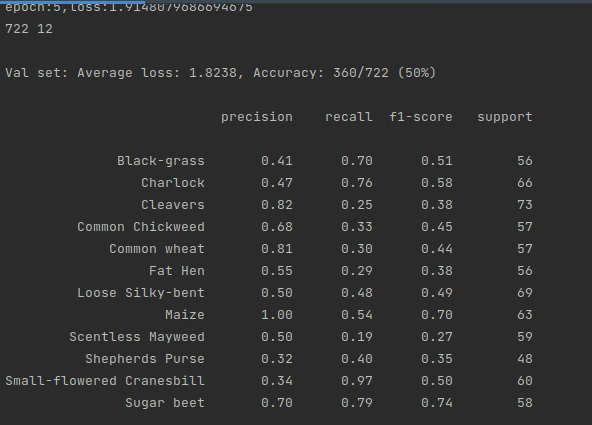The width and height of the screenshot is (592, 425).
Task: Click Cleavers support value 73
Action: [x=525, y=205]
